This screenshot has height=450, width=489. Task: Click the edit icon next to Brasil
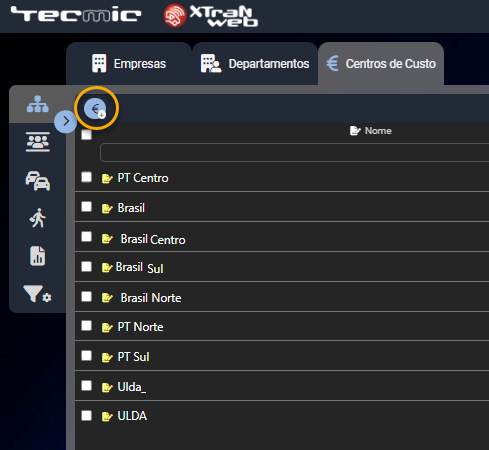107,209
